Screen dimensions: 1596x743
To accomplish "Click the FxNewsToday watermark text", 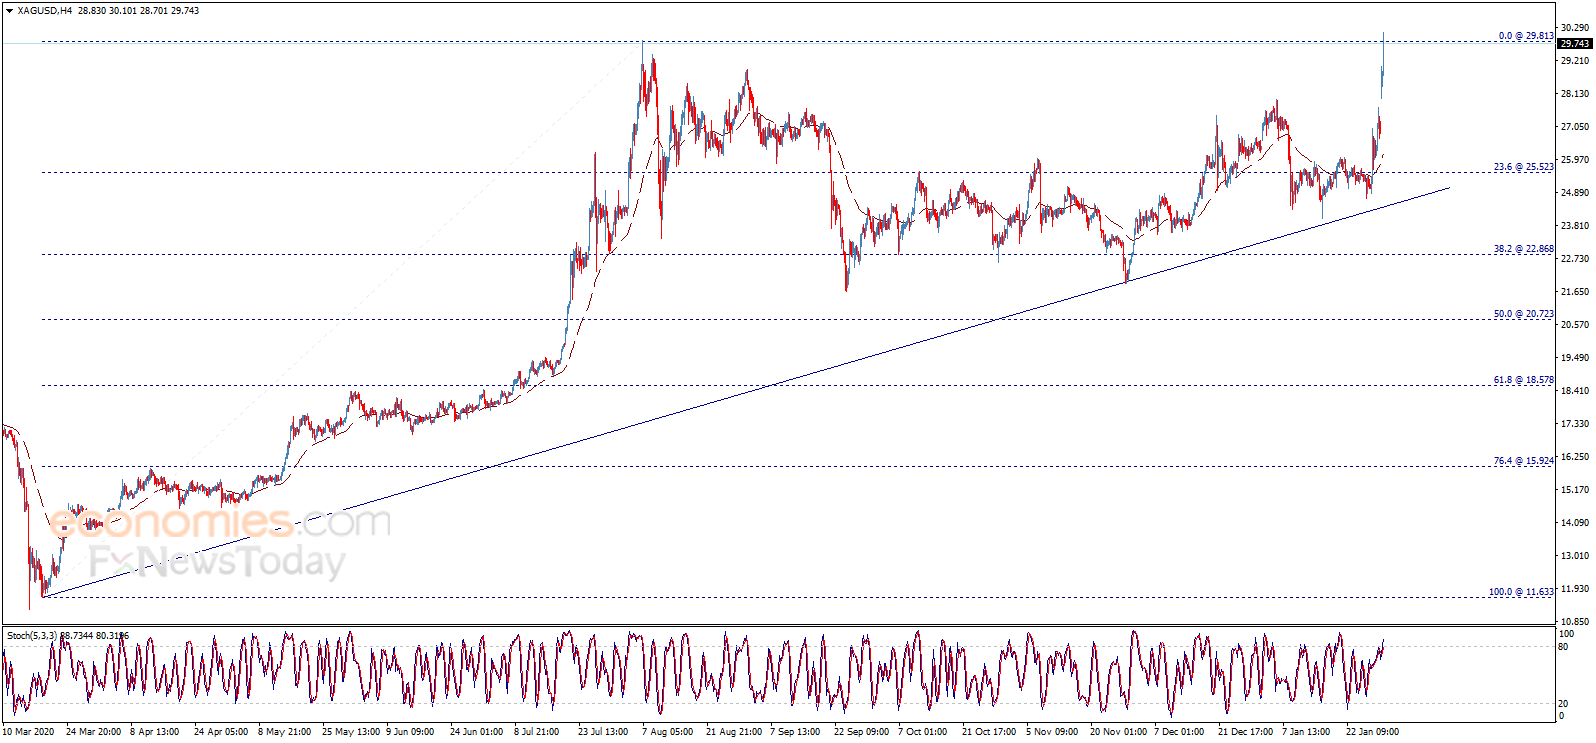I will pos(217,561).
